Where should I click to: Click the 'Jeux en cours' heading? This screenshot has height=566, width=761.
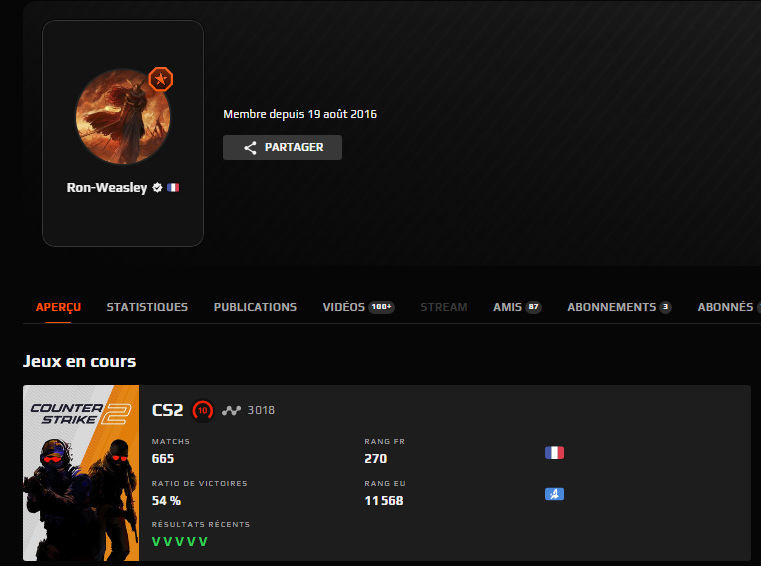(x=80, y=361)
